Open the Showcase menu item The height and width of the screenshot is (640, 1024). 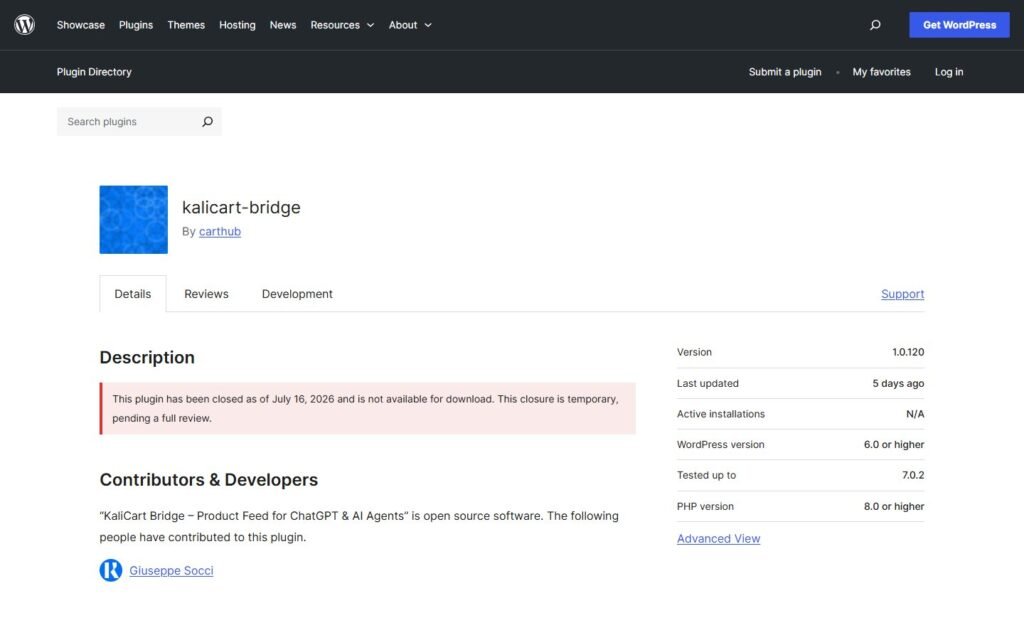pyautogui.click(x=80, y=25)
